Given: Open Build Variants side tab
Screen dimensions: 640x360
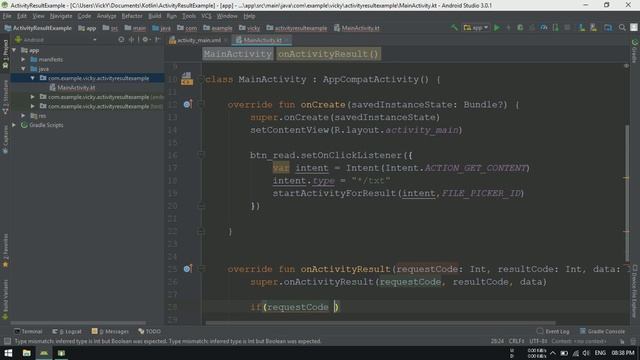Looking at the screenshot, I should click(x=5, y=299).
